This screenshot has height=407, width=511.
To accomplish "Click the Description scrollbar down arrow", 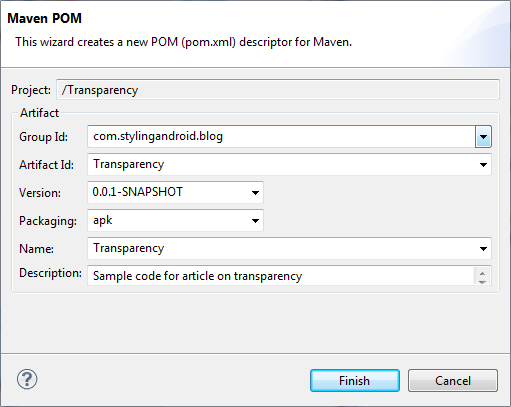I will click(482, 282).
